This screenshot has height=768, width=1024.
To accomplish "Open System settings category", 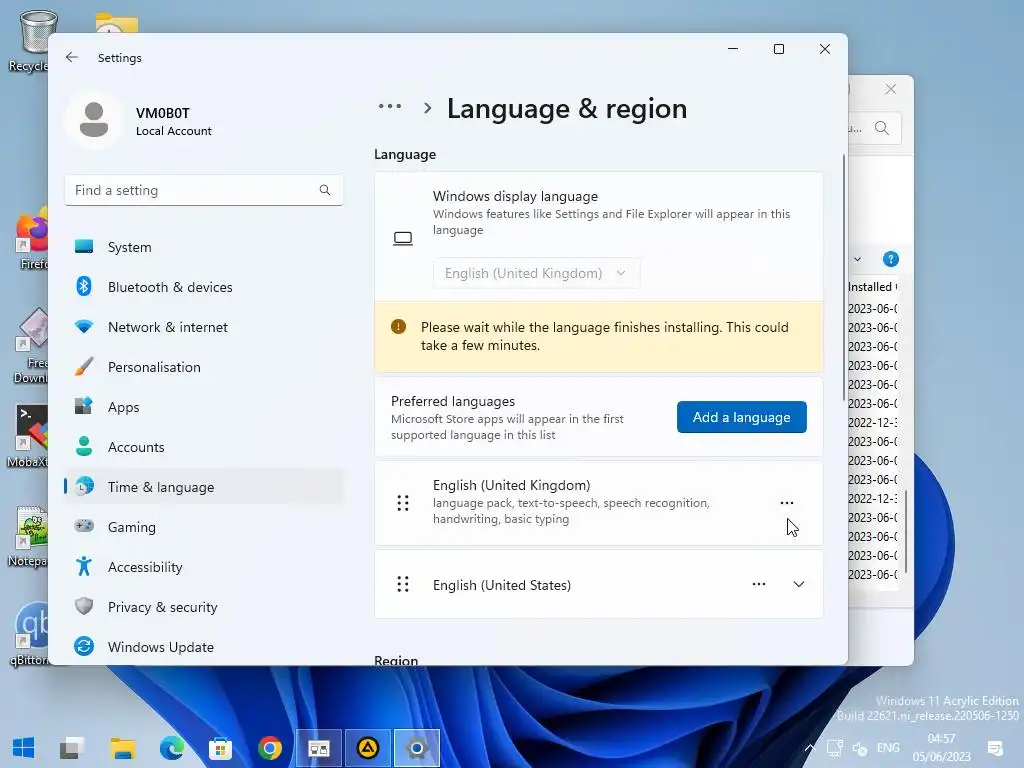I will [204, 247].
